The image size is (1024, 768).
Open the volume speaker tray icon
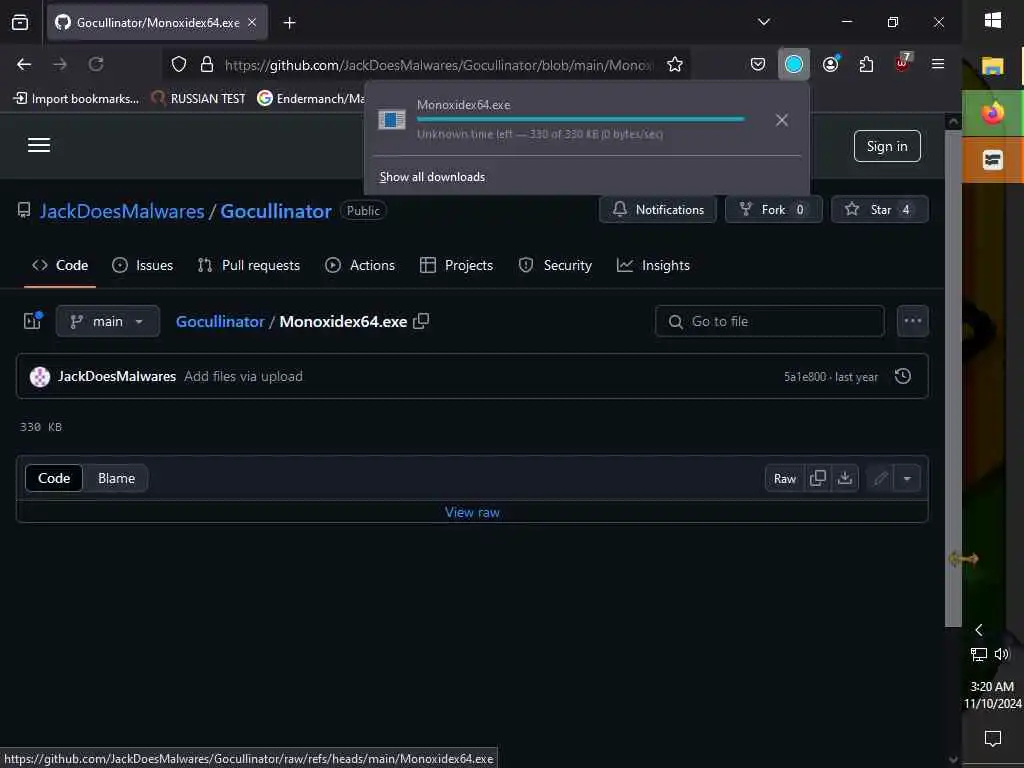[x=1002, y=654]
